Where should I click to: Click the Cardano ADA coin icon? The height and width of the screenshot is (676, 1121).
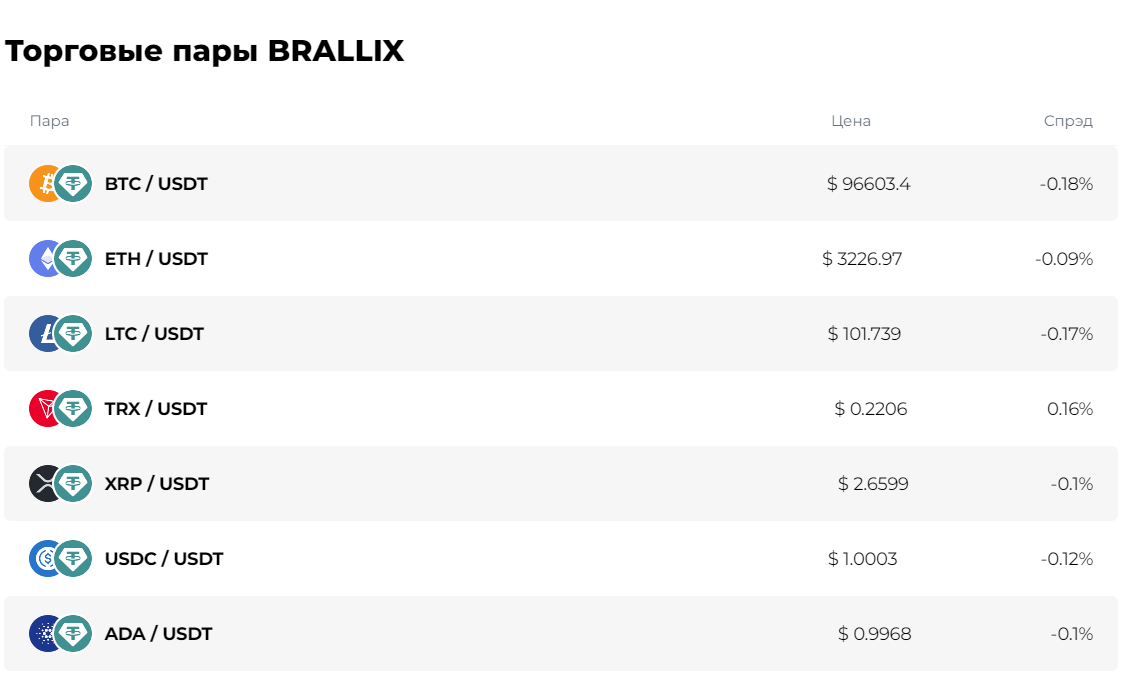(x=41, y=634)
